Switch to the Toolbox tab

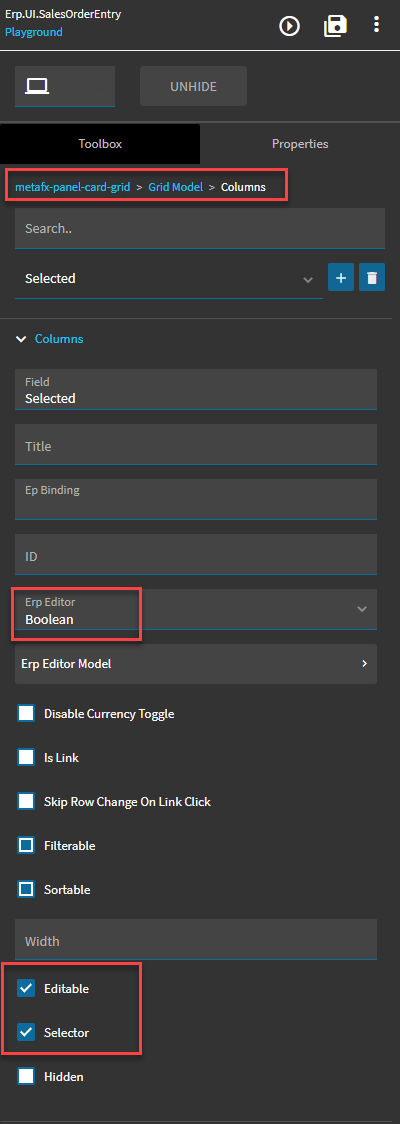click(100, 144)
